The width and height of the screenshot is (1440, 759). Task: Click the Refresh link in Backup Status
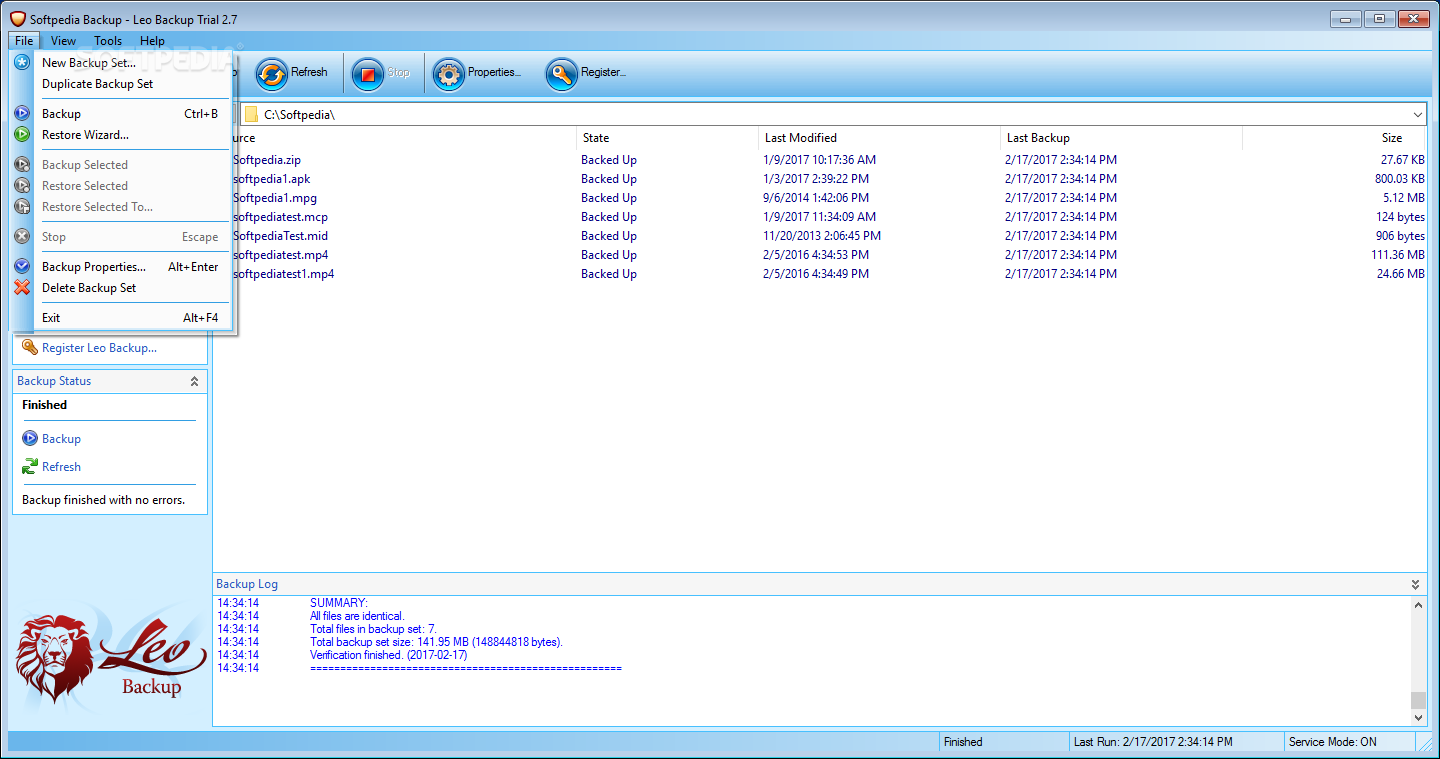(61, 467)
